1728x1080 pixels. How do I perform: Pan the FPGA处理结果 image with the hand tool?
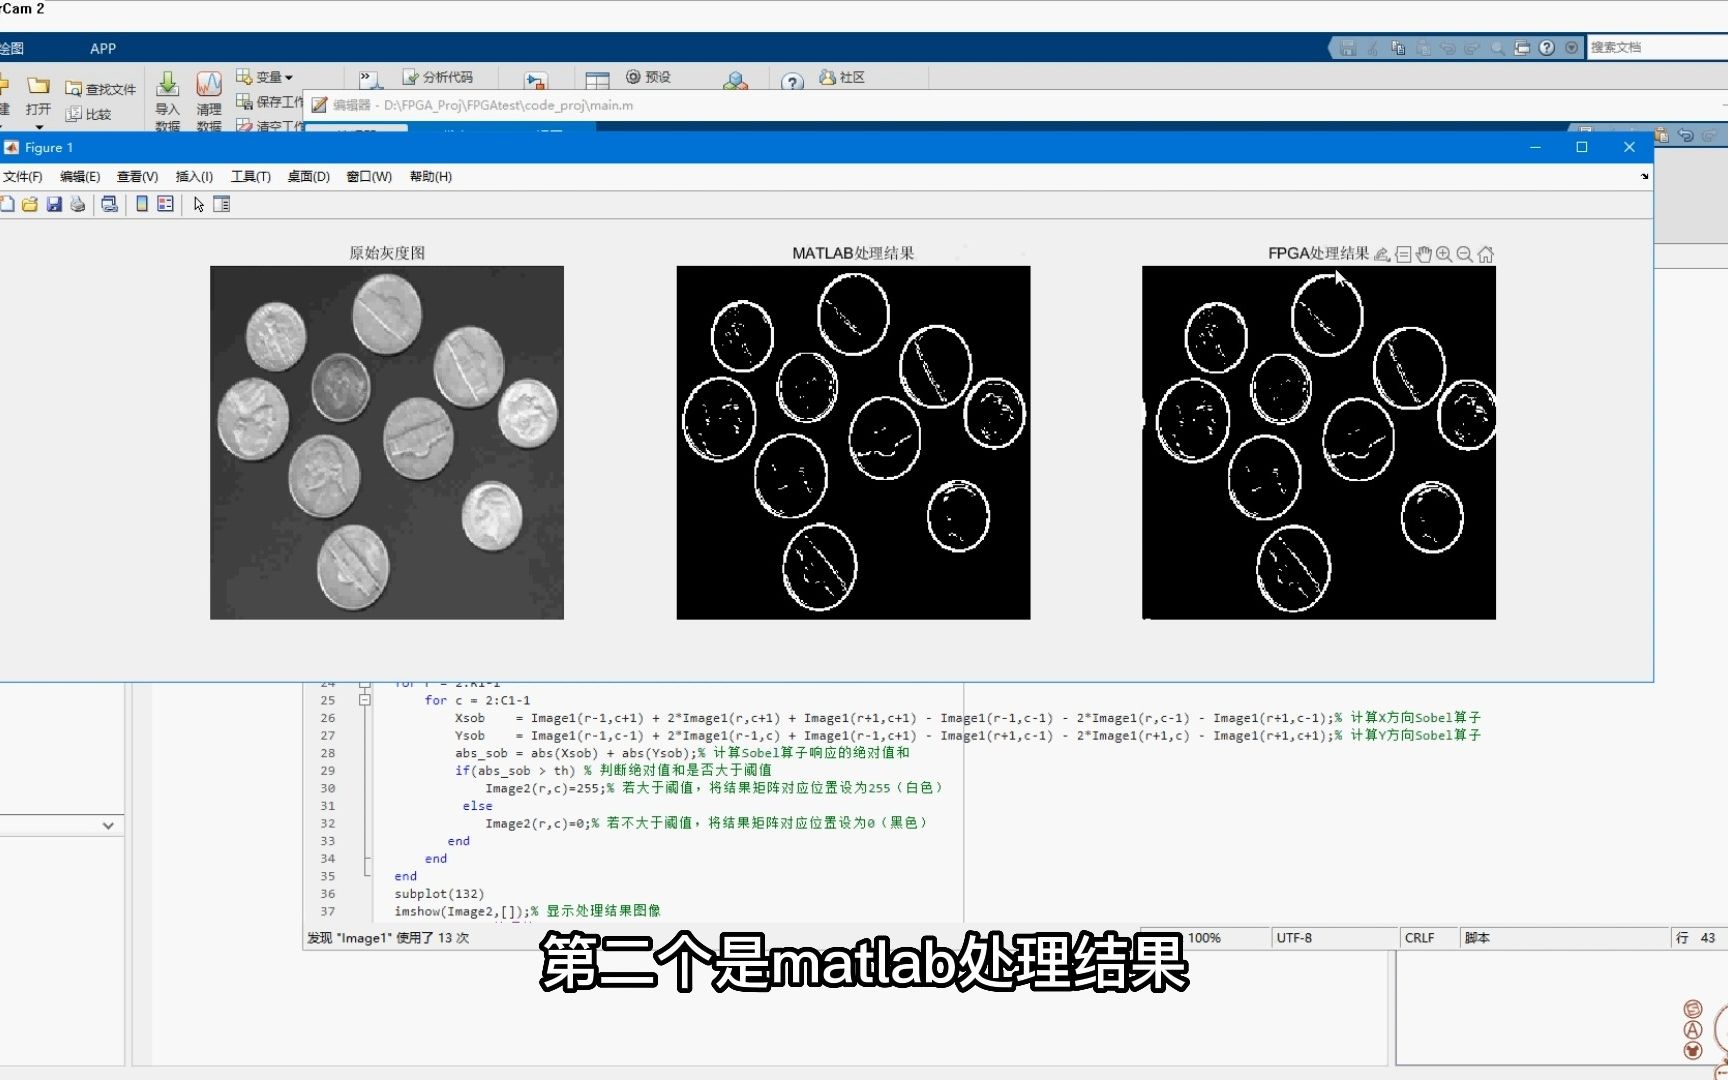[1423, 253]
